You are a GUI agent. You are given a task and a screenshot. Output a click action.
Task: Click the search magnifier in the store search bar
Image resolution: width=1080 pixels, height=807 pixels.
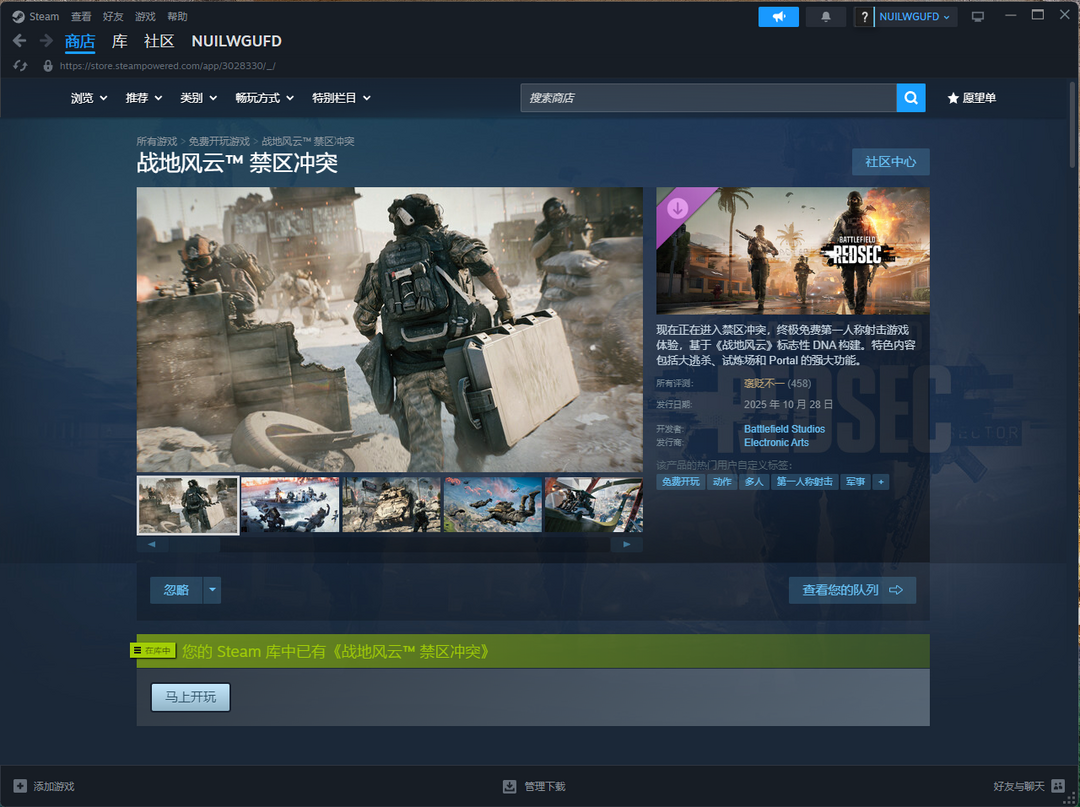[910, 98]
